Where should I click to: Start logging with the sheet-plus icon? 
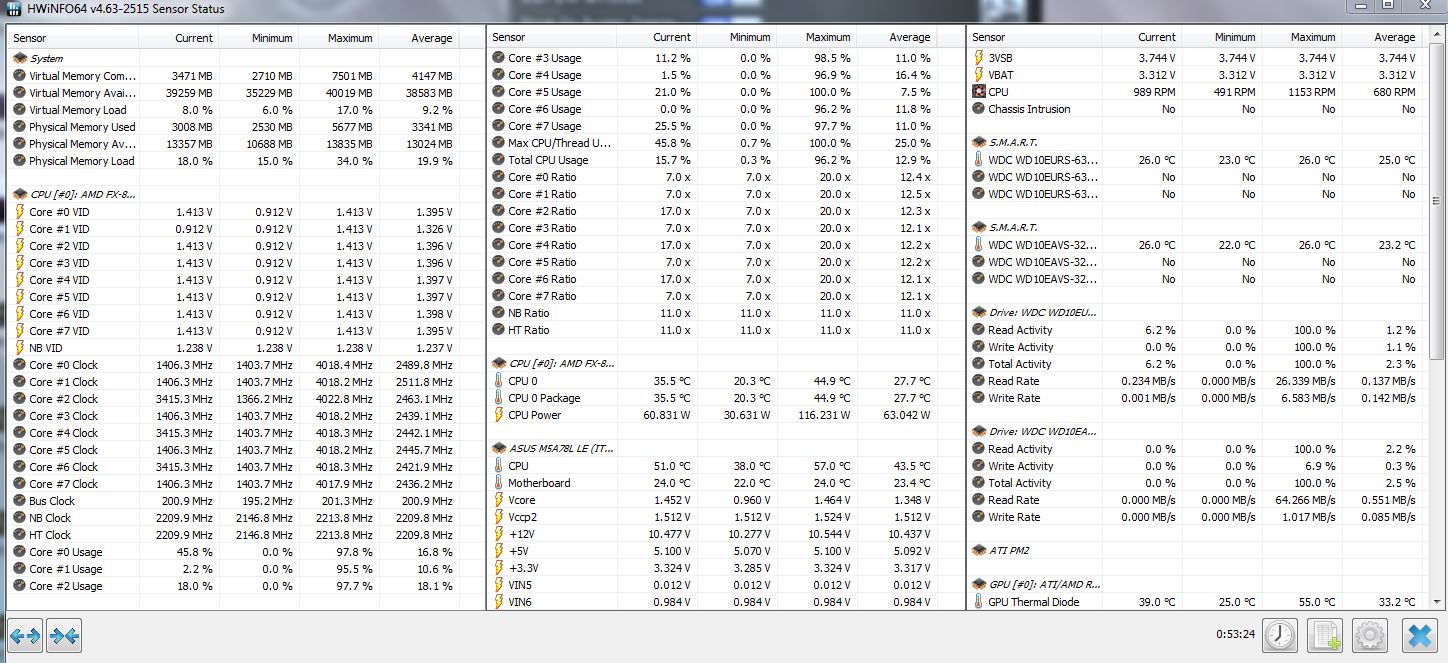point(1325,635)
